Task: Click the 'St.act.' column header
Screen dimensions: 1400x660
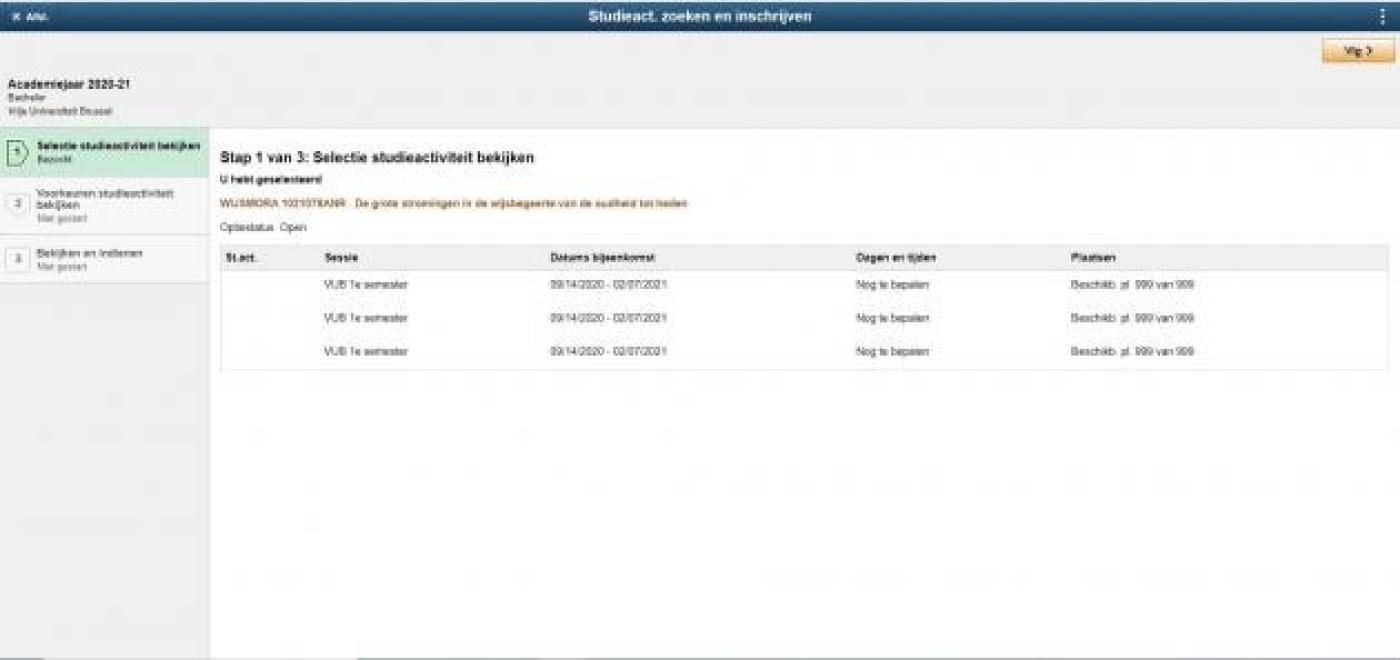Action: (x=241, y=258)
